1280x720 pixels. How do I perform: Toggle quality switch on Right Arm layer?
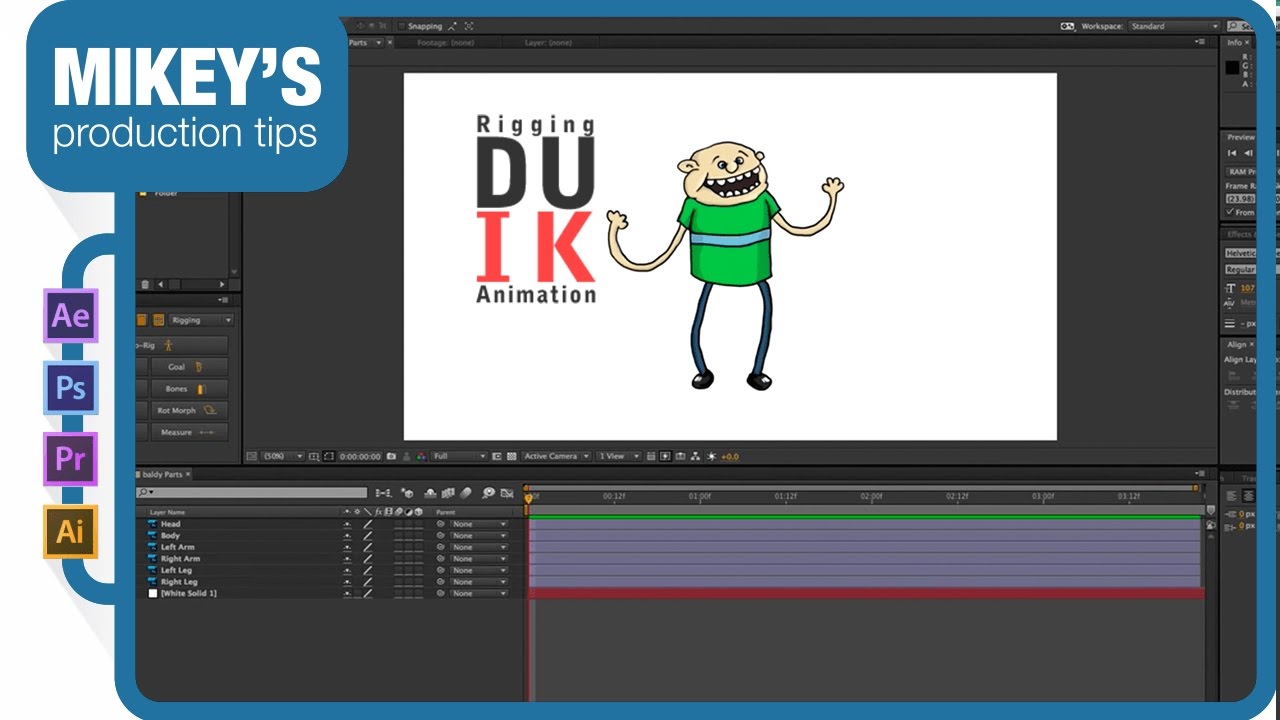[x=367, y=559]
